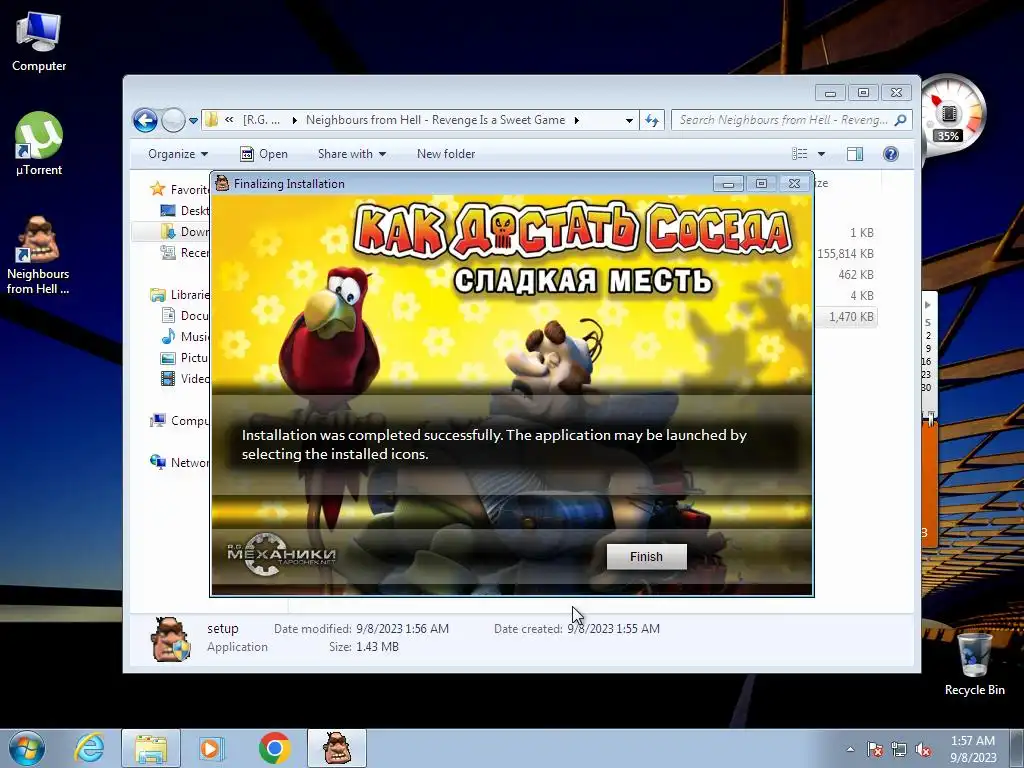Select Desktop in Explorer navigation pane
The width and height of the screenshot is (1024, 768).
[x=185, y=210]
